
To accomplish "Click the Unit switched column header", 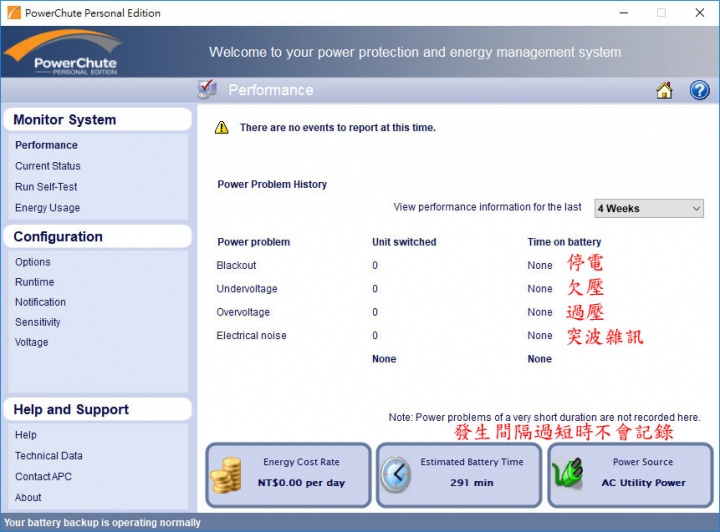I will (405, 242).
